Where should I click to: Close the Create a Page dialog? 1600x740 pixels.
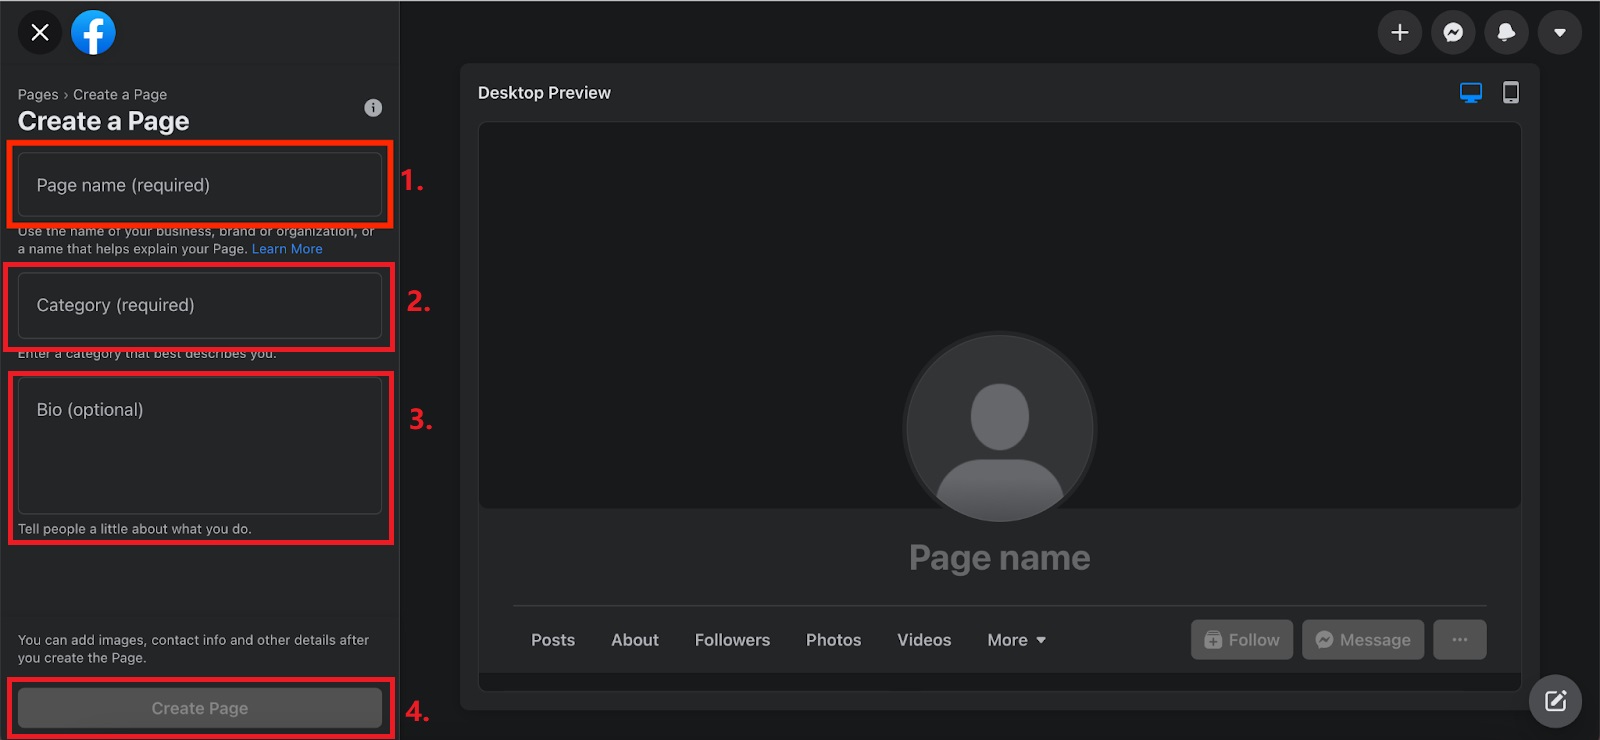(x=40, y=33)
